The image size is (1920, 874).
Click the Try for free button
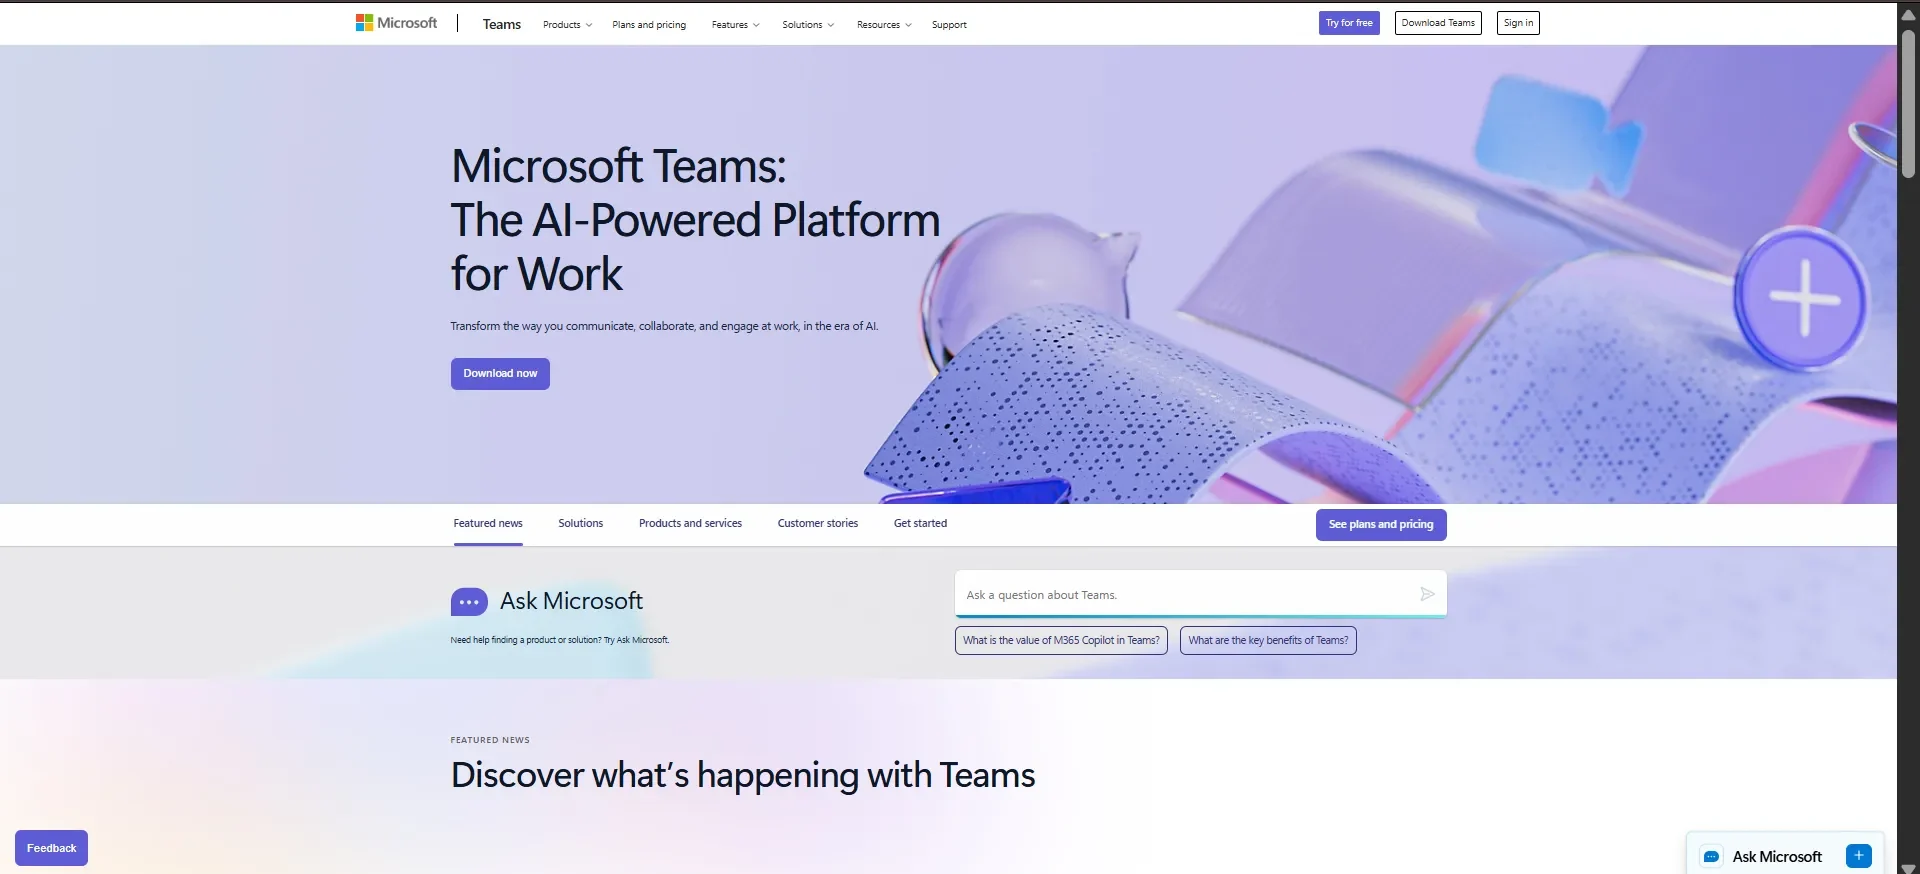[x=1349, y=23]
